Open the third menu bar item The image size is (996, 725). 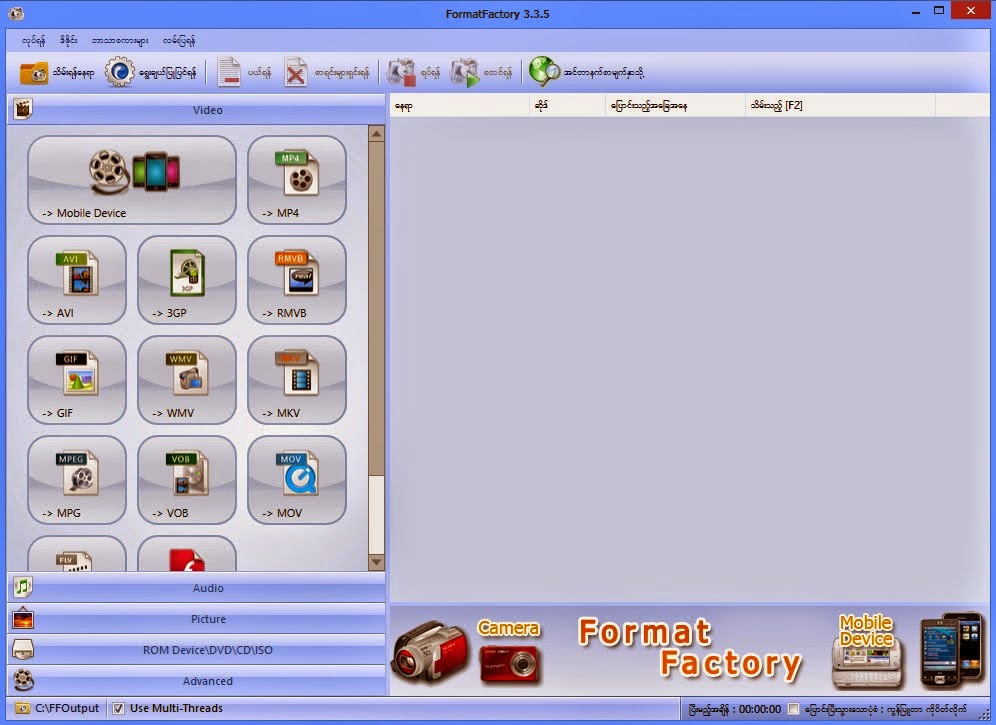point(119,41)
